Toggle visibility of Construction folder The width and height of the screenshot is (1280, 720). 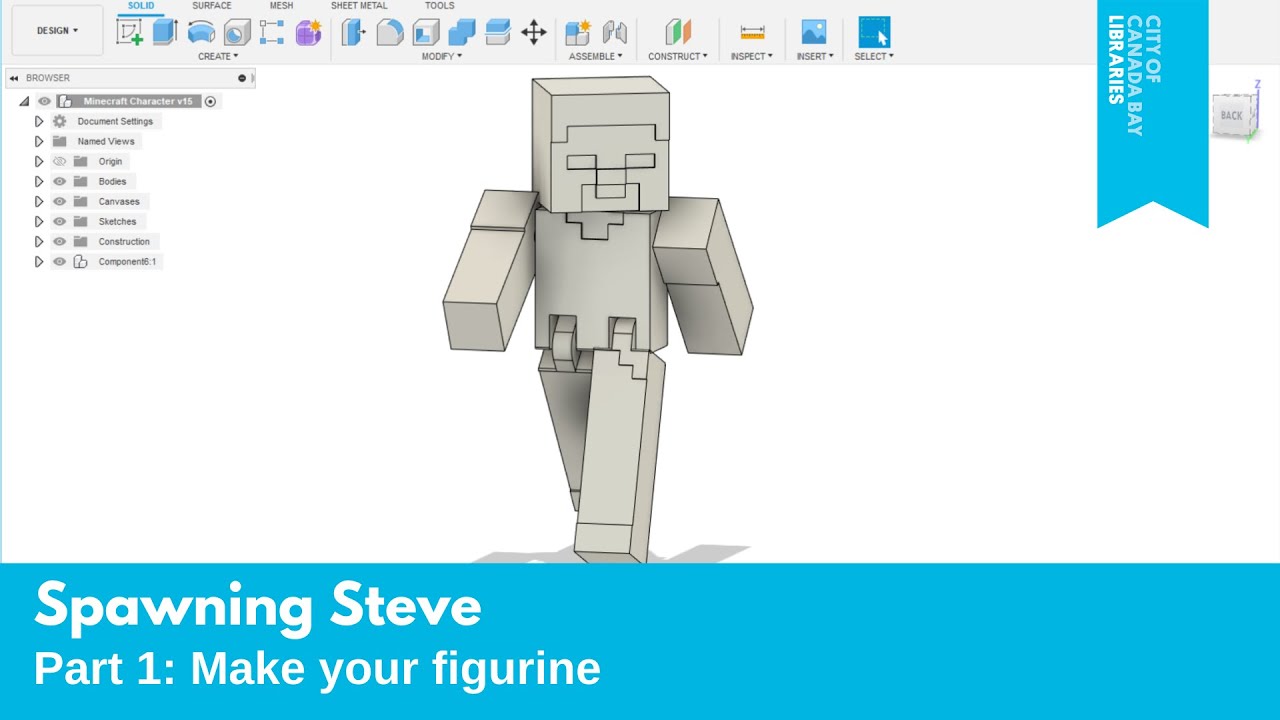point(59,241)
